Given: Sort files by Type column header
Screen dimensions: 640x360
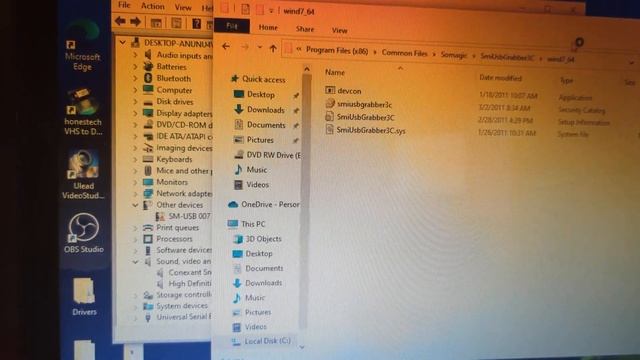Looking at the screenshot, I should tap(566, 80).
